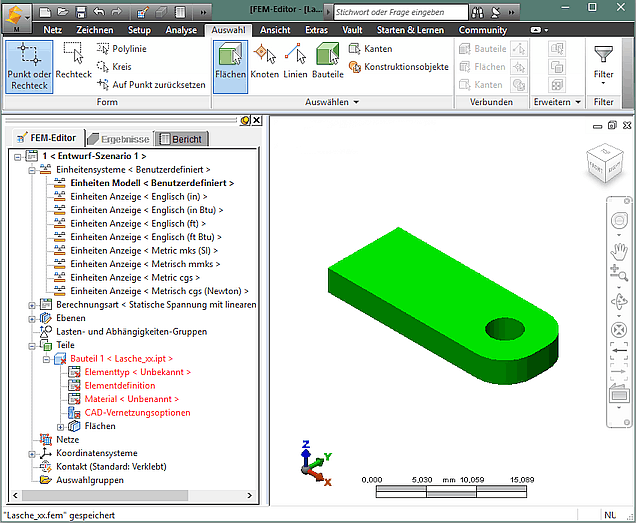Collapse the Einheitensysteme tree node

point(32,170)
